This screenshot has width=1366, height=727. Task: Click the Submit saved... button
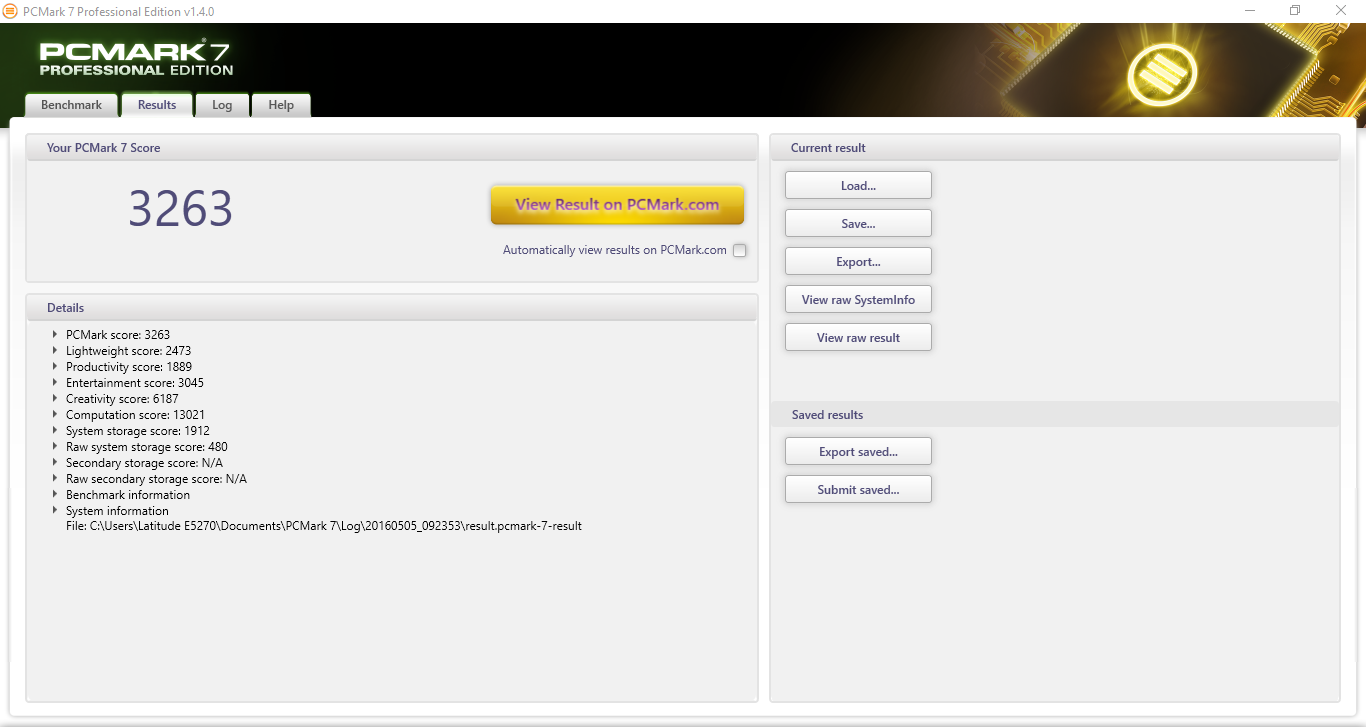click(x=858, y=489)
